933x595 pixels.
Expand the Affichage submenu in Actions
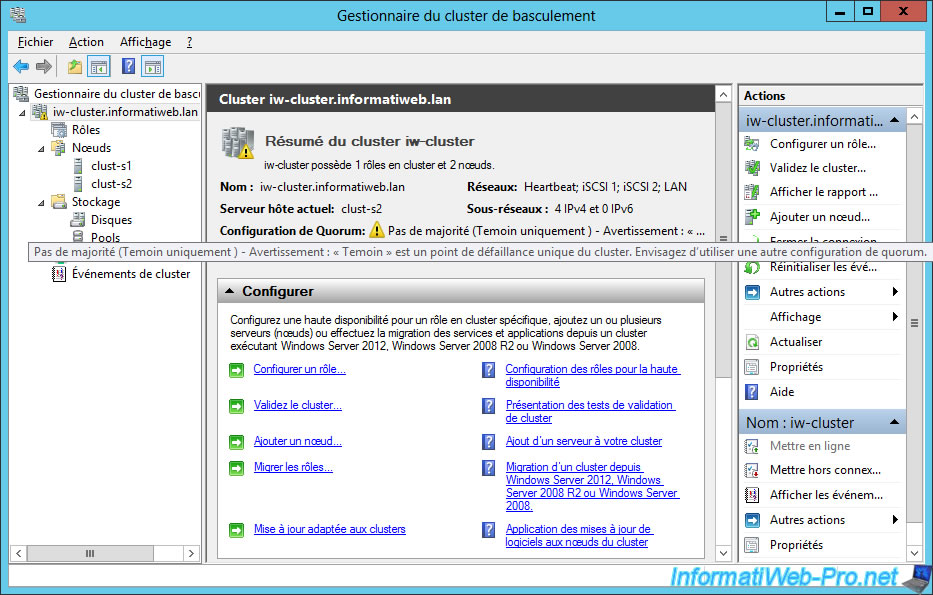click(x=895, y=317)
